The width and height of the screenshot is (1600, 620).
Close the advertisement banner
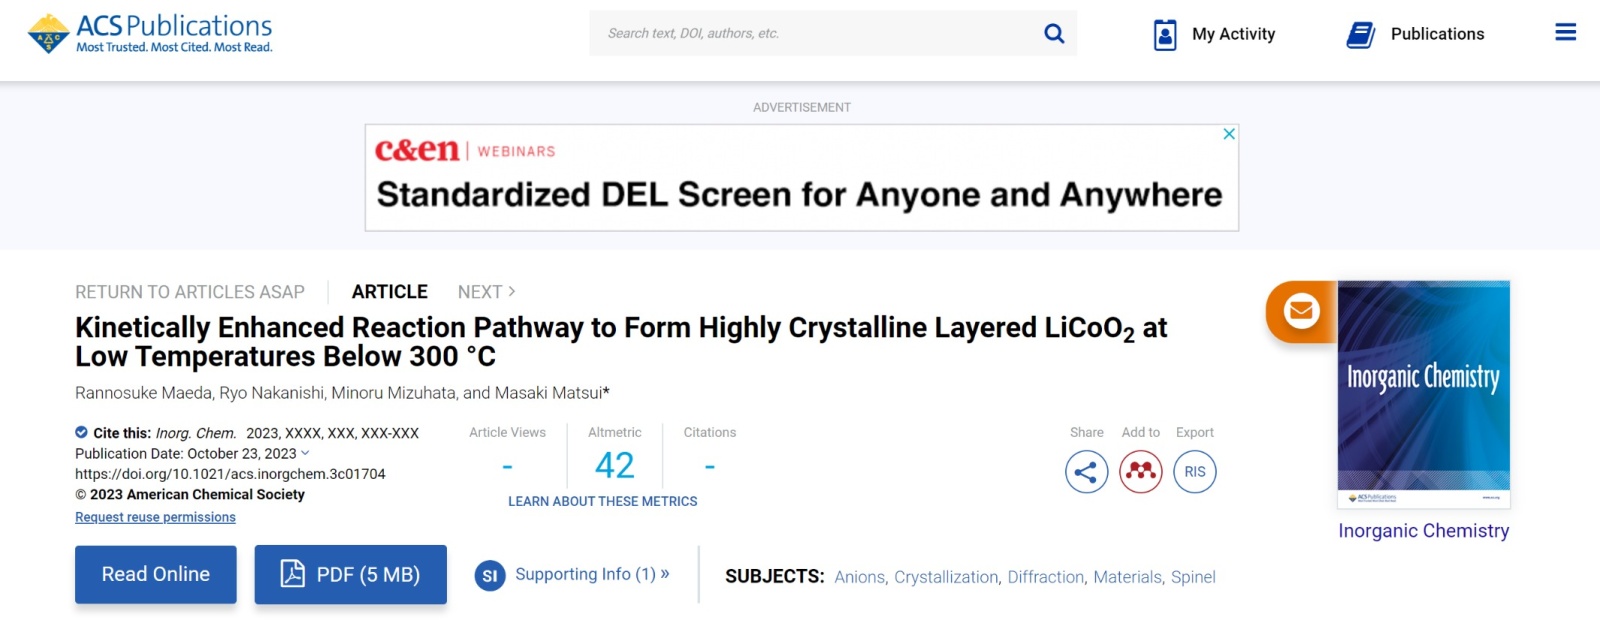pyautogui.click(x=1229, y=134)
